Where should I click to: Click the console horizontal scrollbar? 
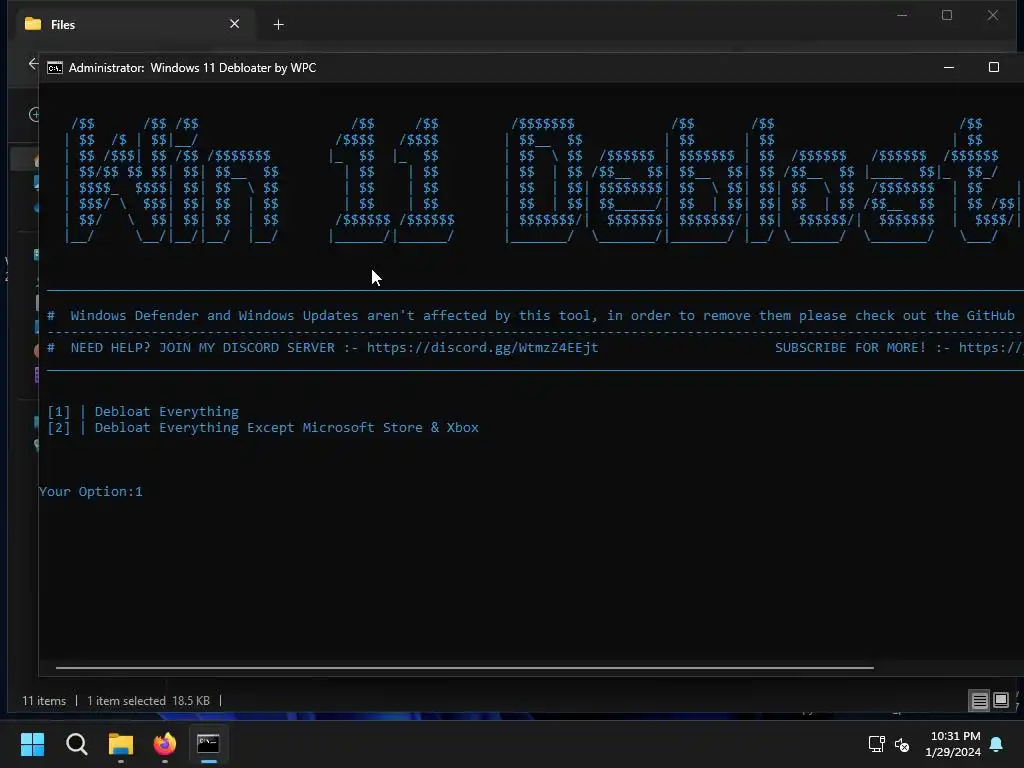click(465, 668)
